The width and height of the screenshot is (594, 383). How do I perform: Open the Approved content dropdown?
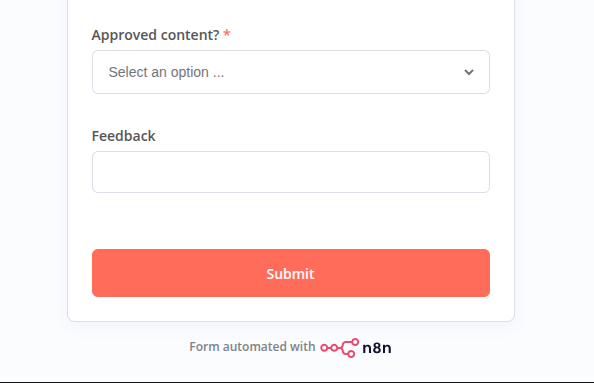click(291, 72)
